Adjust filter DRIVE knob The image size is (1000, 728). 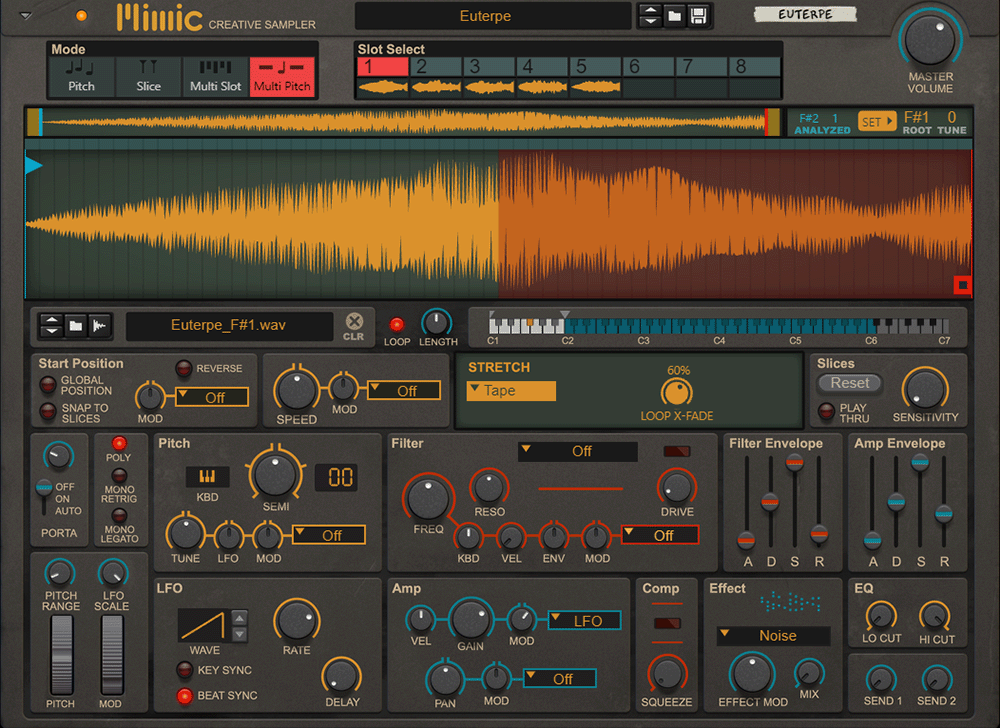677,488
